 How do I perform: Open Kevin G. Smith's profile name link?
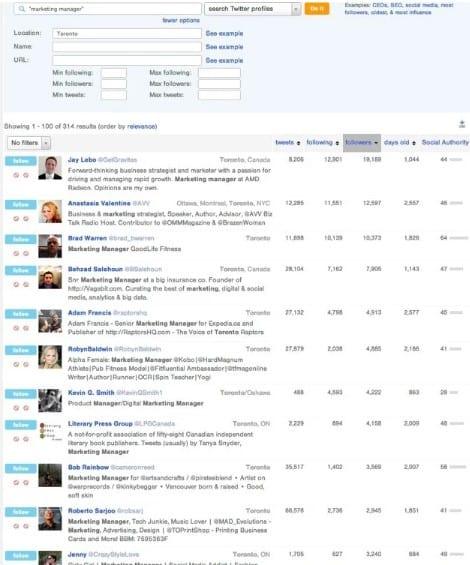point(91,393)
